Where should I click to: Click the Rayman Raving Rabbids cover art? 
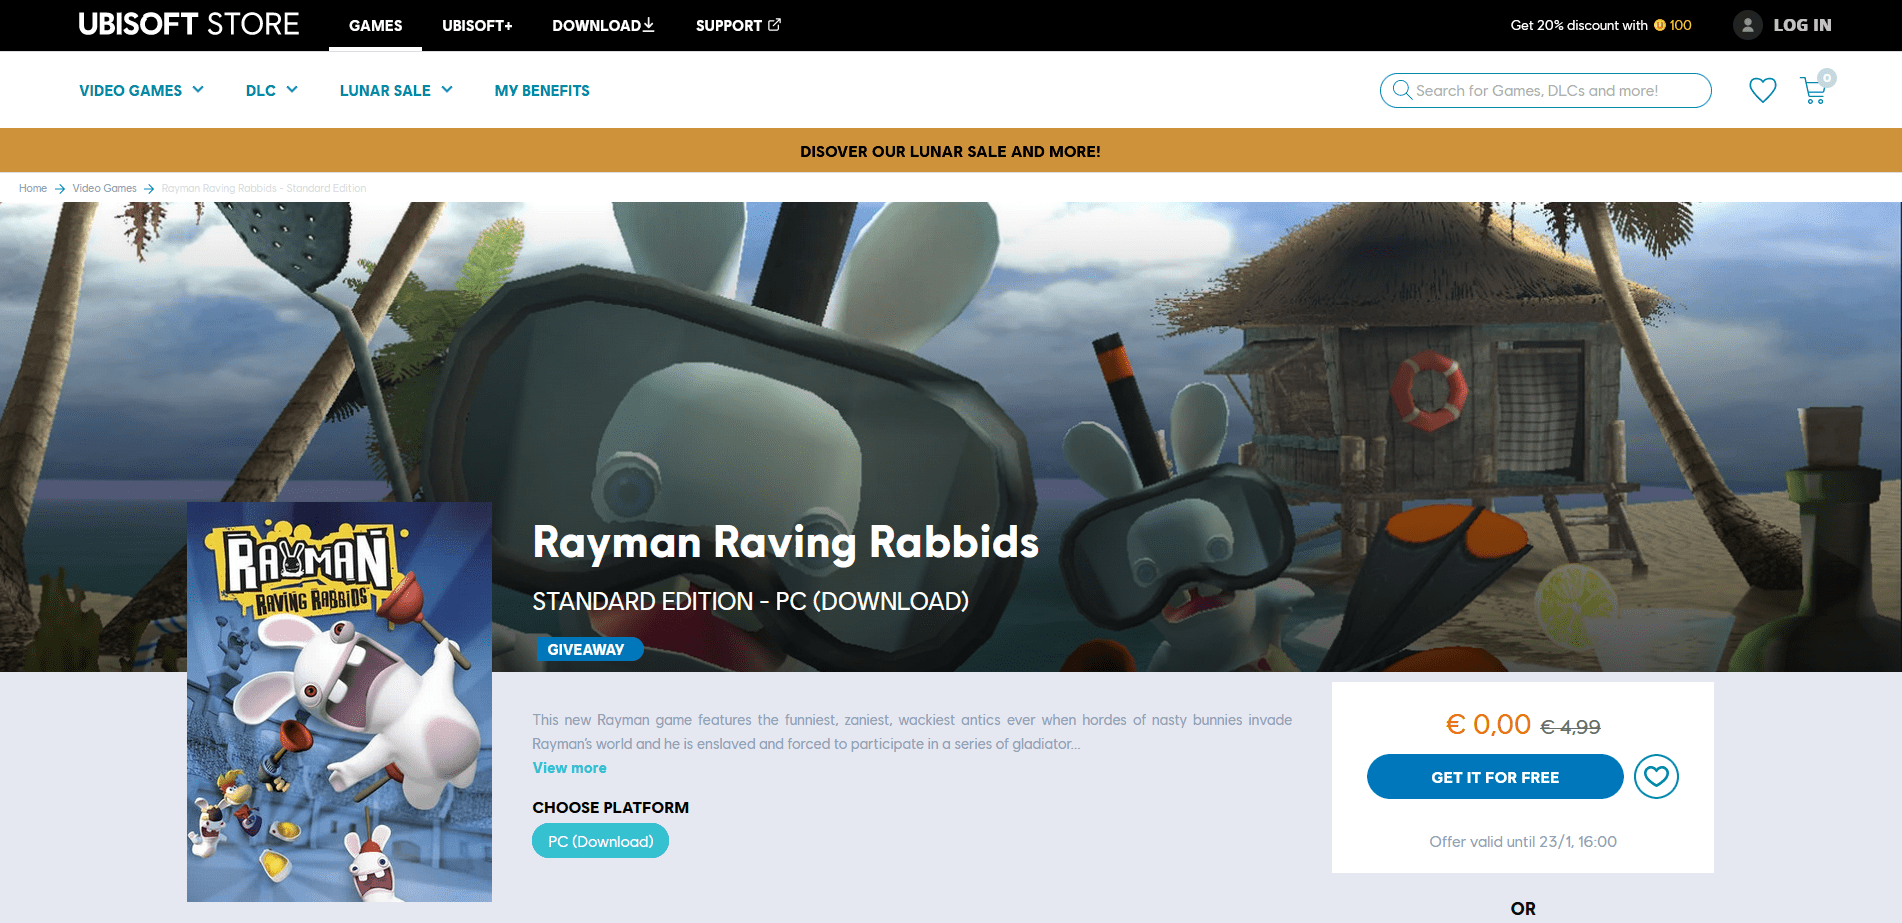pyautogui.click(x=339, y=702)
